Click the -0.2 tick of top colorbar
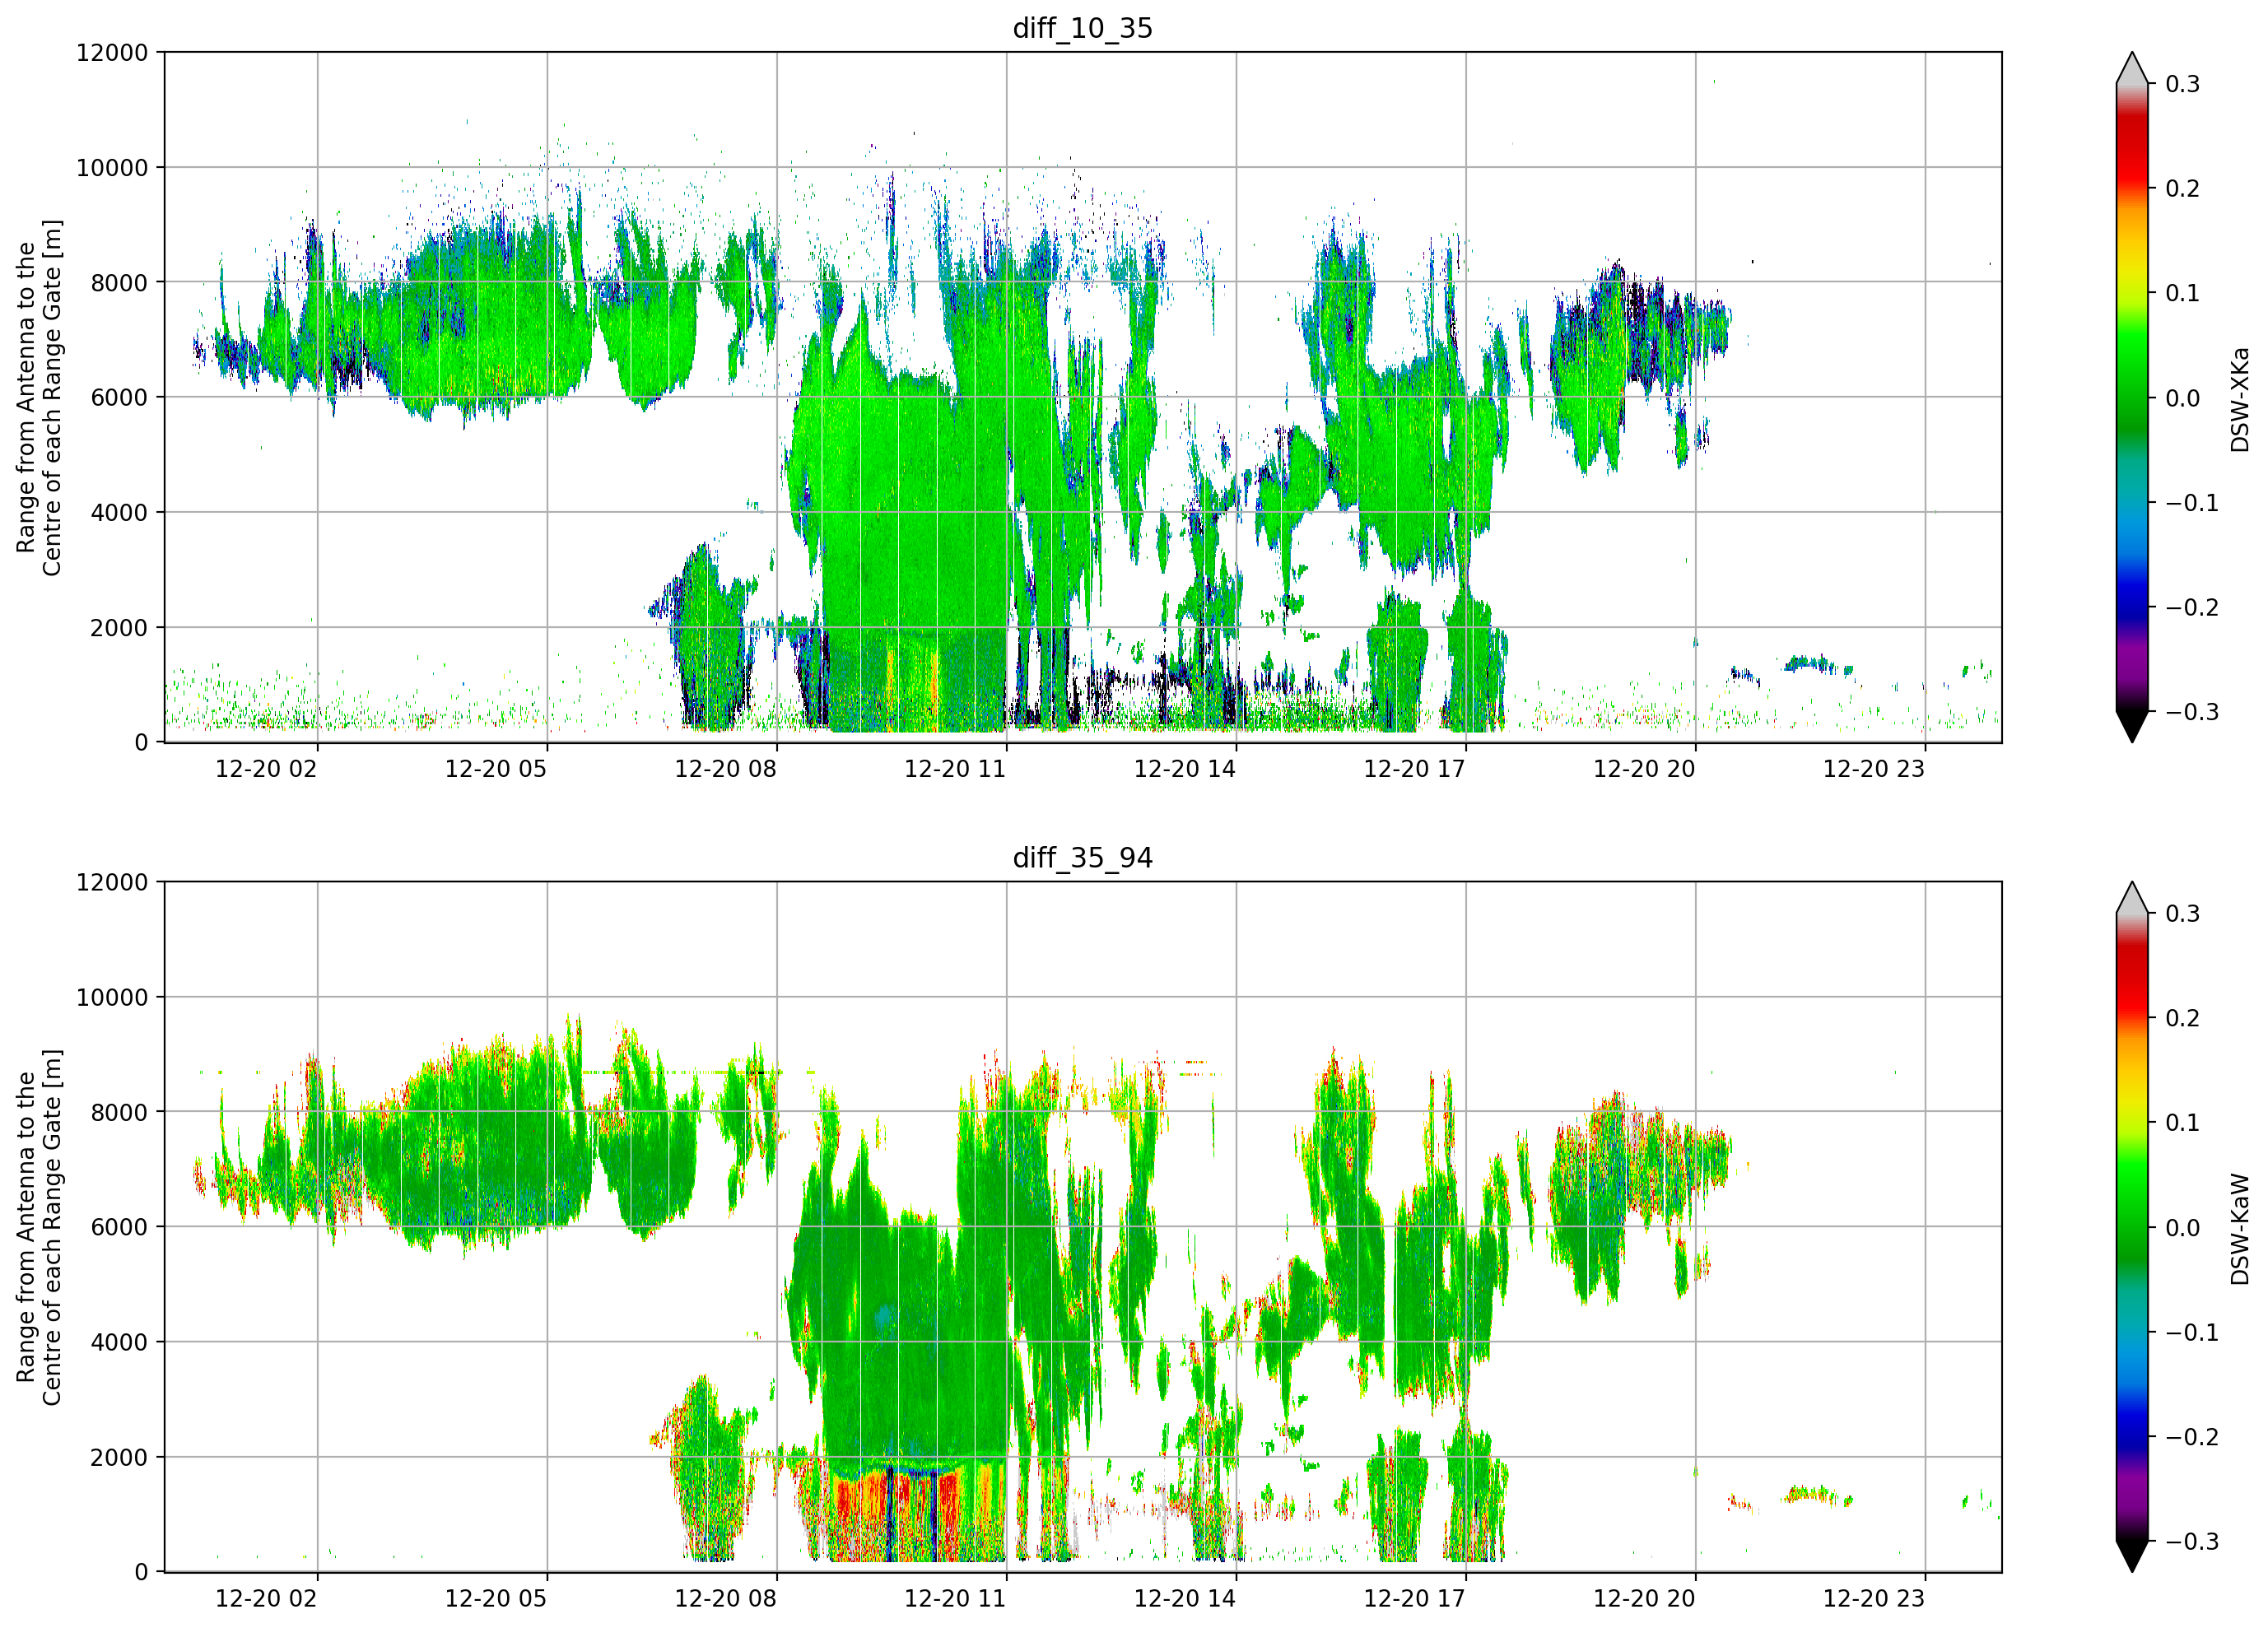The image size is (2268, 1628). (x=2192, y=608)
